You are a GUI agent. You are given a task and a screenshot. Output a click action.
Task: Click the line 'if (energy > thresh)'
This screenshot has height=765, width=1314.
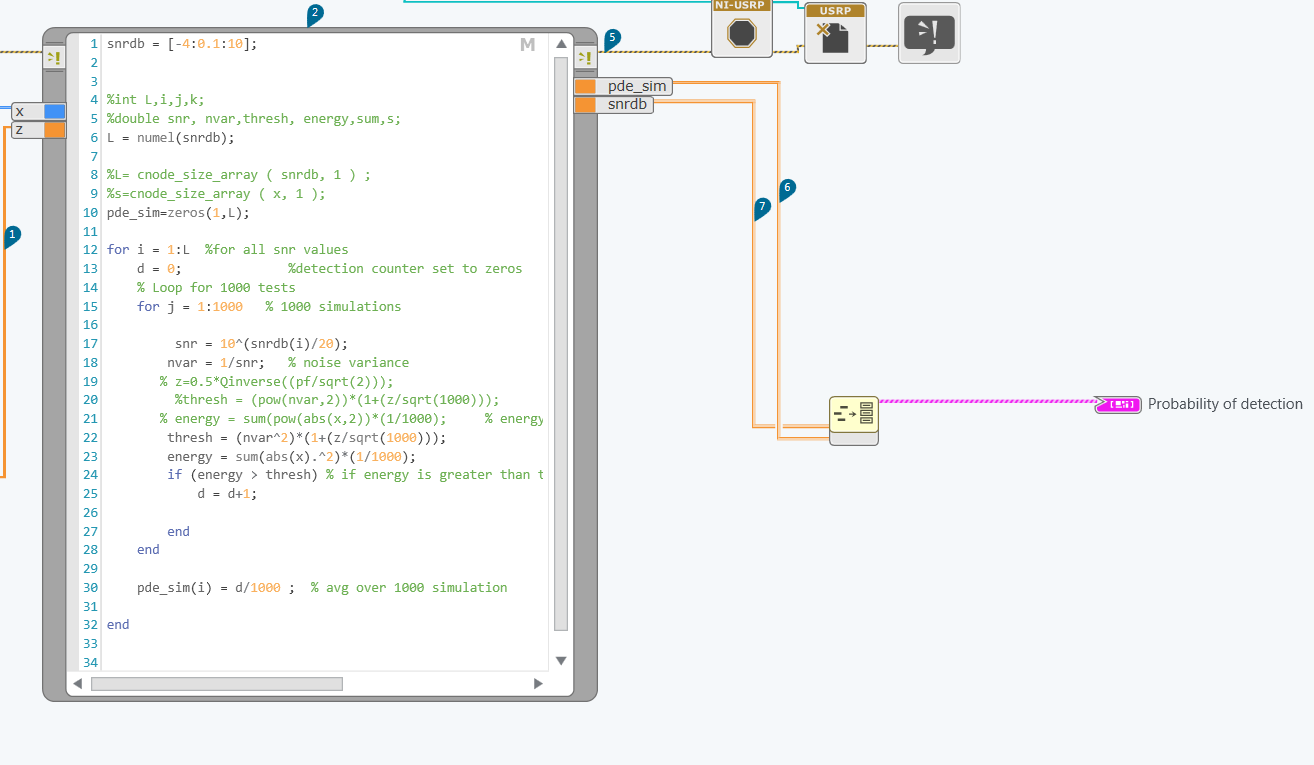[x=242, y=475]
